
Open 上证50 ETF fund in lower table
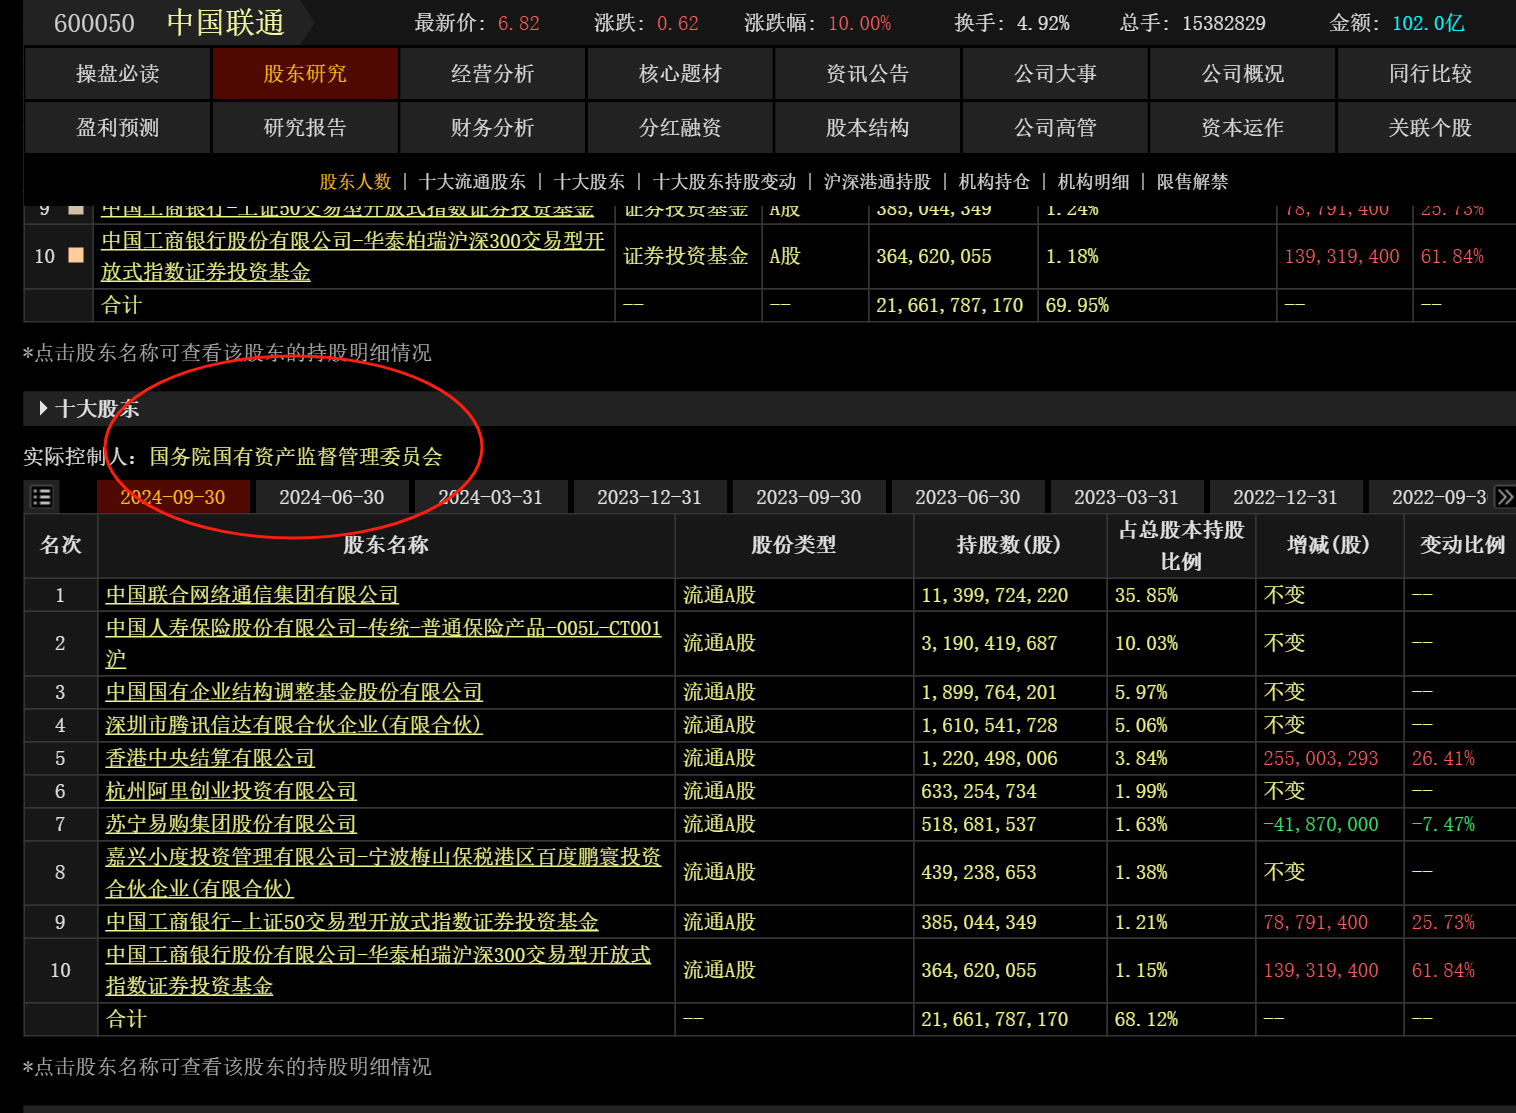(x=352, y=922)
